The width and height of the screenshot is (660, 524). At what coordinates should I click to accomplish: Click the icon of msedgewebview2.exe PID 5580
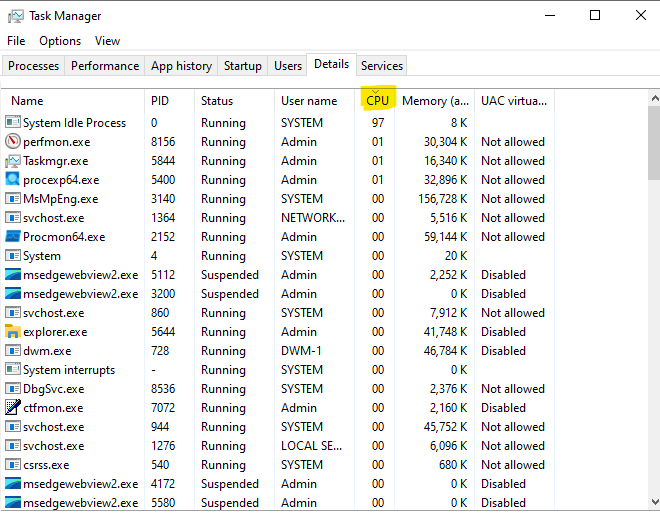13,502
